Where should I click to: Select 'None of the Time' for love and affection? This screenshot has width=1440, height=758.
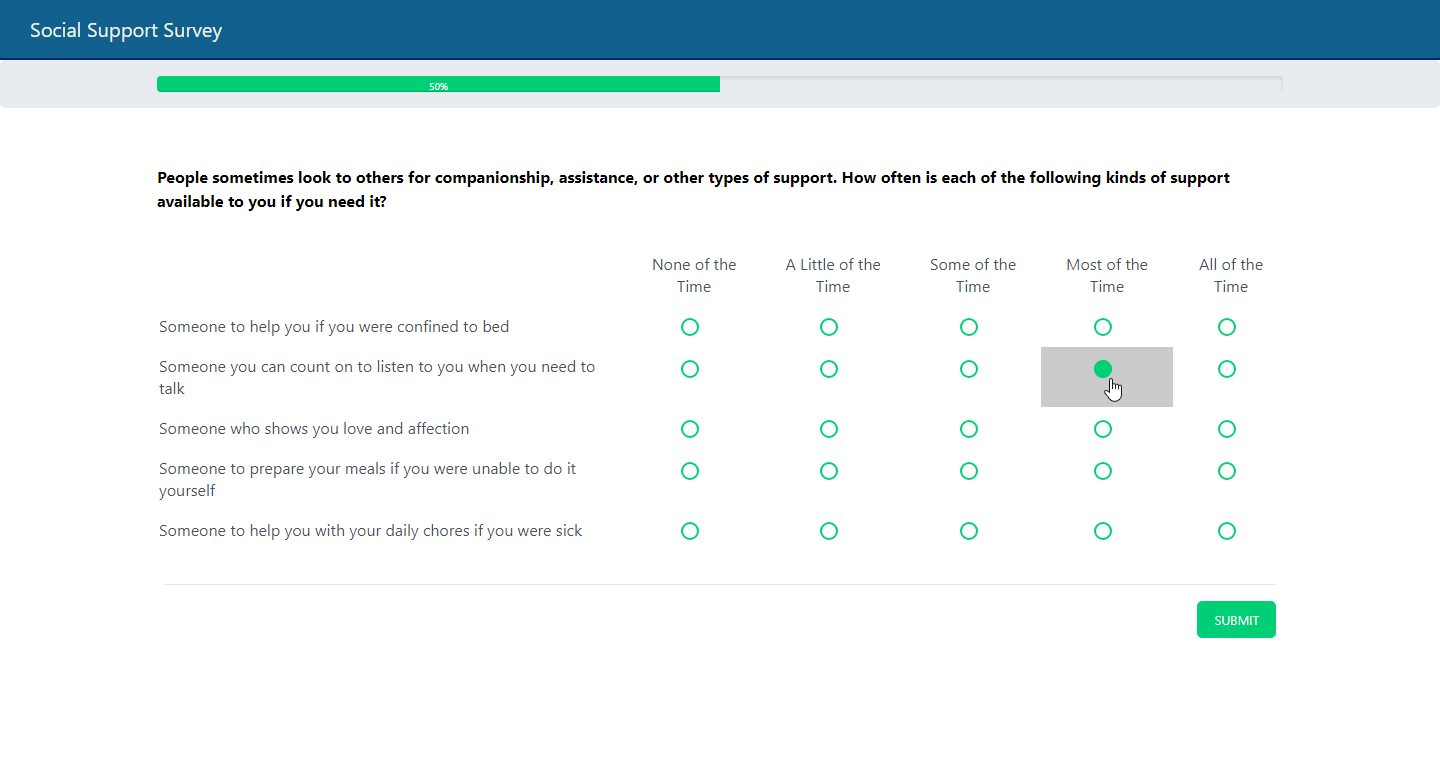[x=689, y=429]
